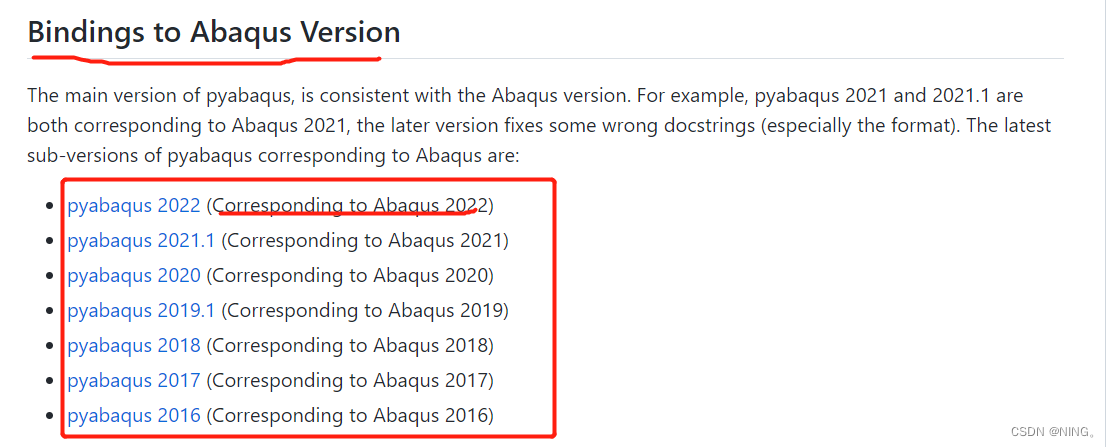Click the bullet point before pyabaqus 2022

(x=50, y=207)
